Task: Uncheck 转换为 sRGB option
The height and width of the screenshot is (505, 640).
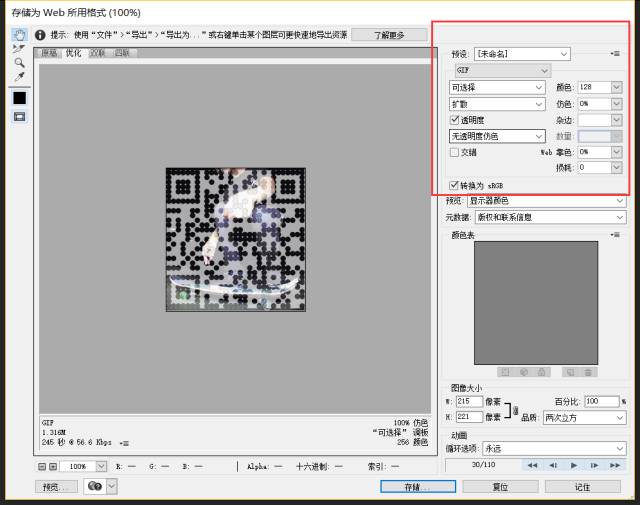Action: tap(455, 185)
